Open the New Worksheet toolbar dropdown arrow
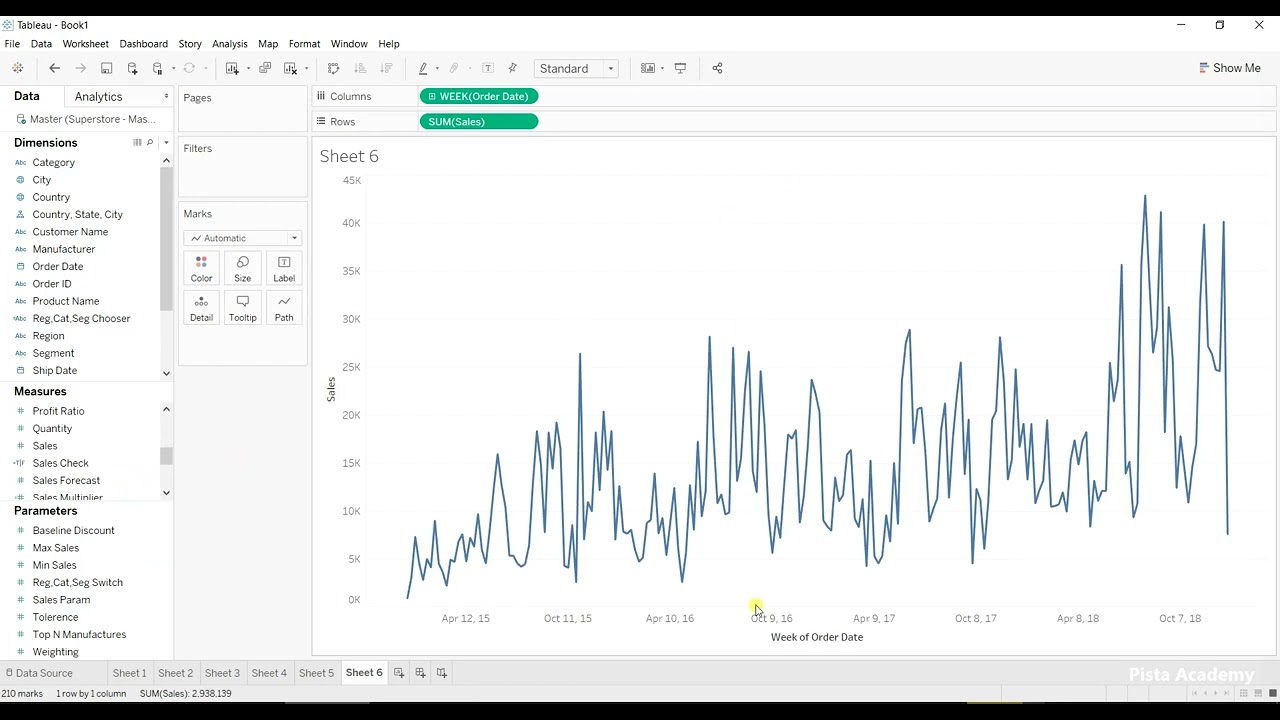 coord(248,69)
